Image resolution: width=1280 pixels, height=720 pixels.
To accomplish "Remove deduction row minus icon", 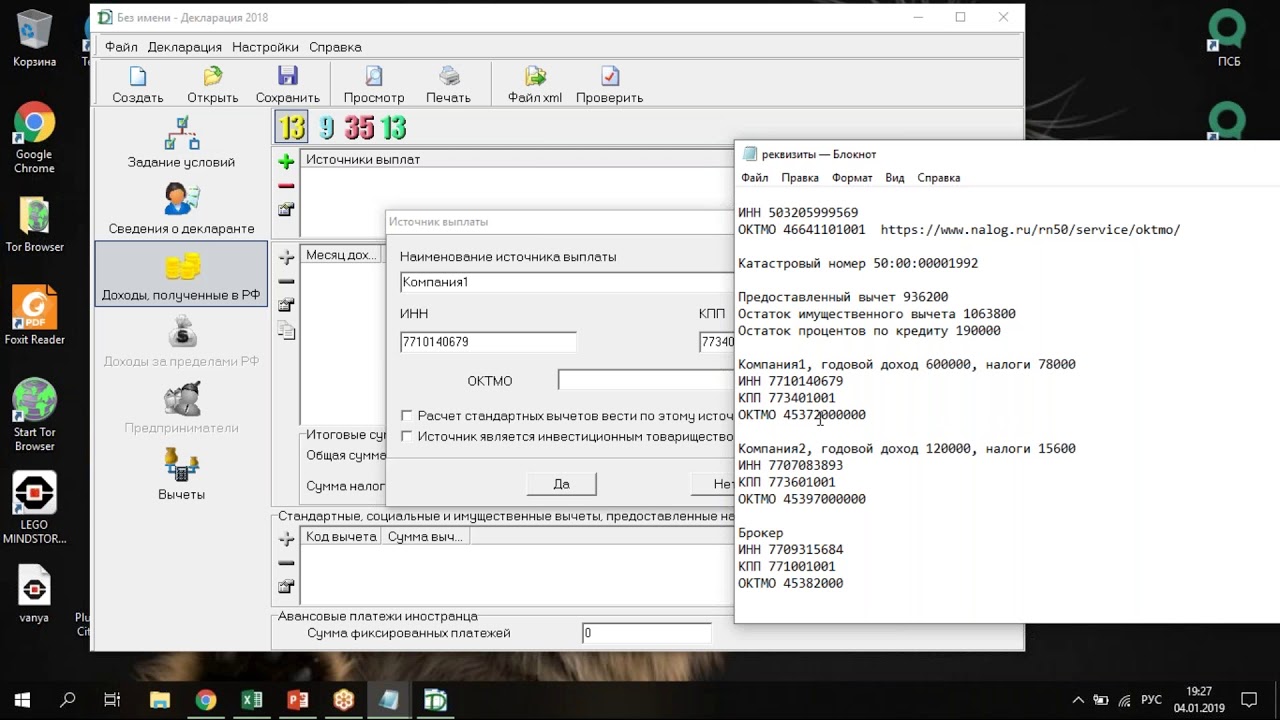I will point(286,563).
